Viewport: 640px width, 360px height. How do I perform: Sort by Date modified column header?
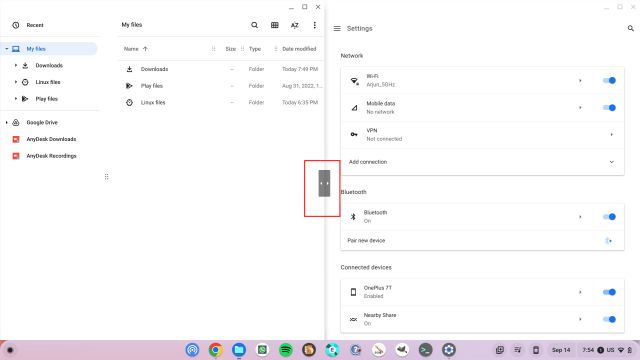(x=299, y=49)
